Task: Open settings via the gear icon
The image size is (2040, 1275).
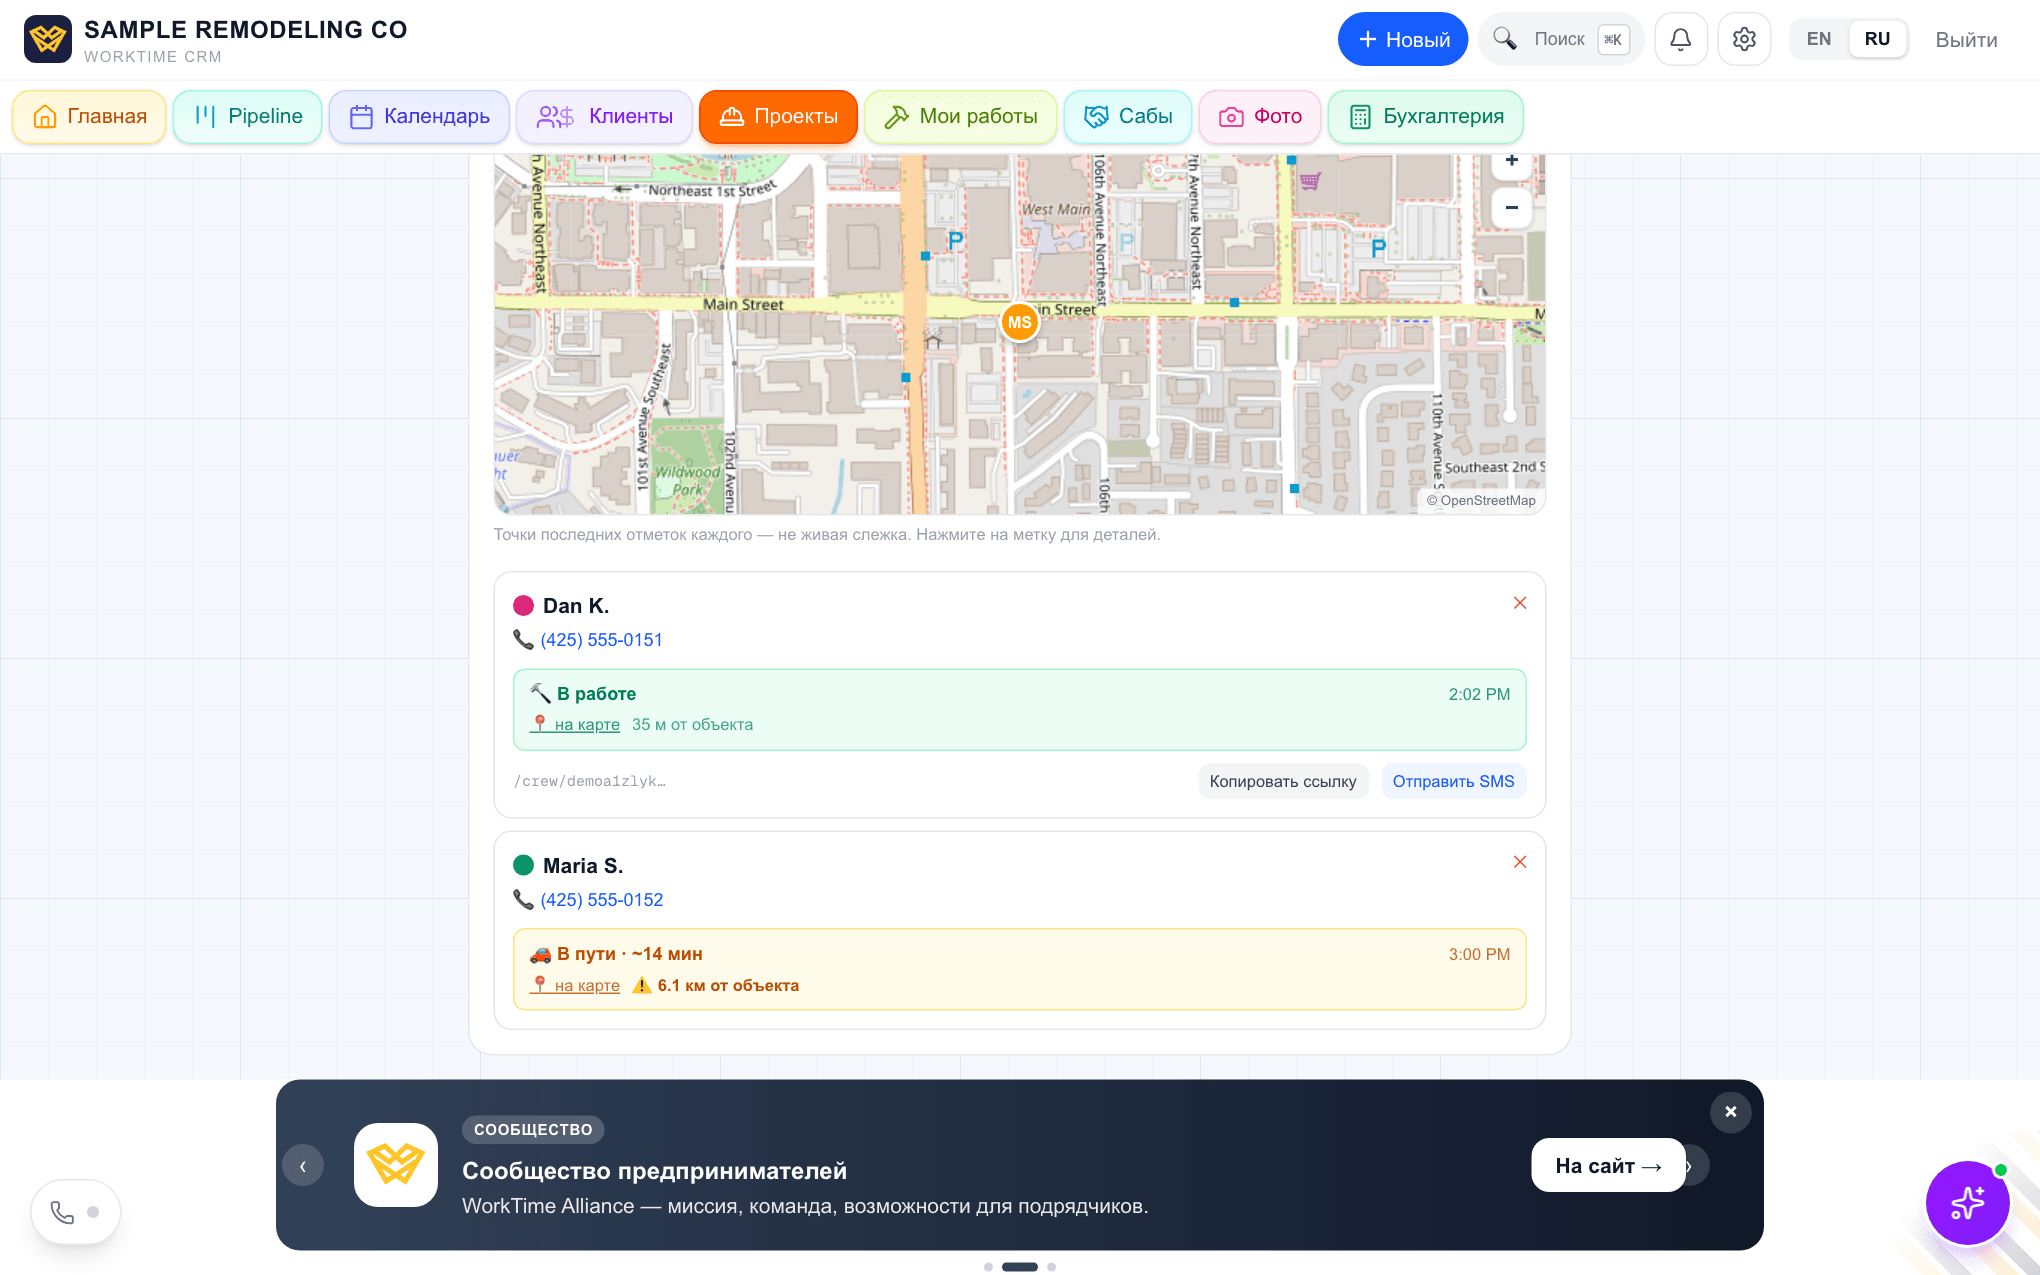Action: 1745,39
